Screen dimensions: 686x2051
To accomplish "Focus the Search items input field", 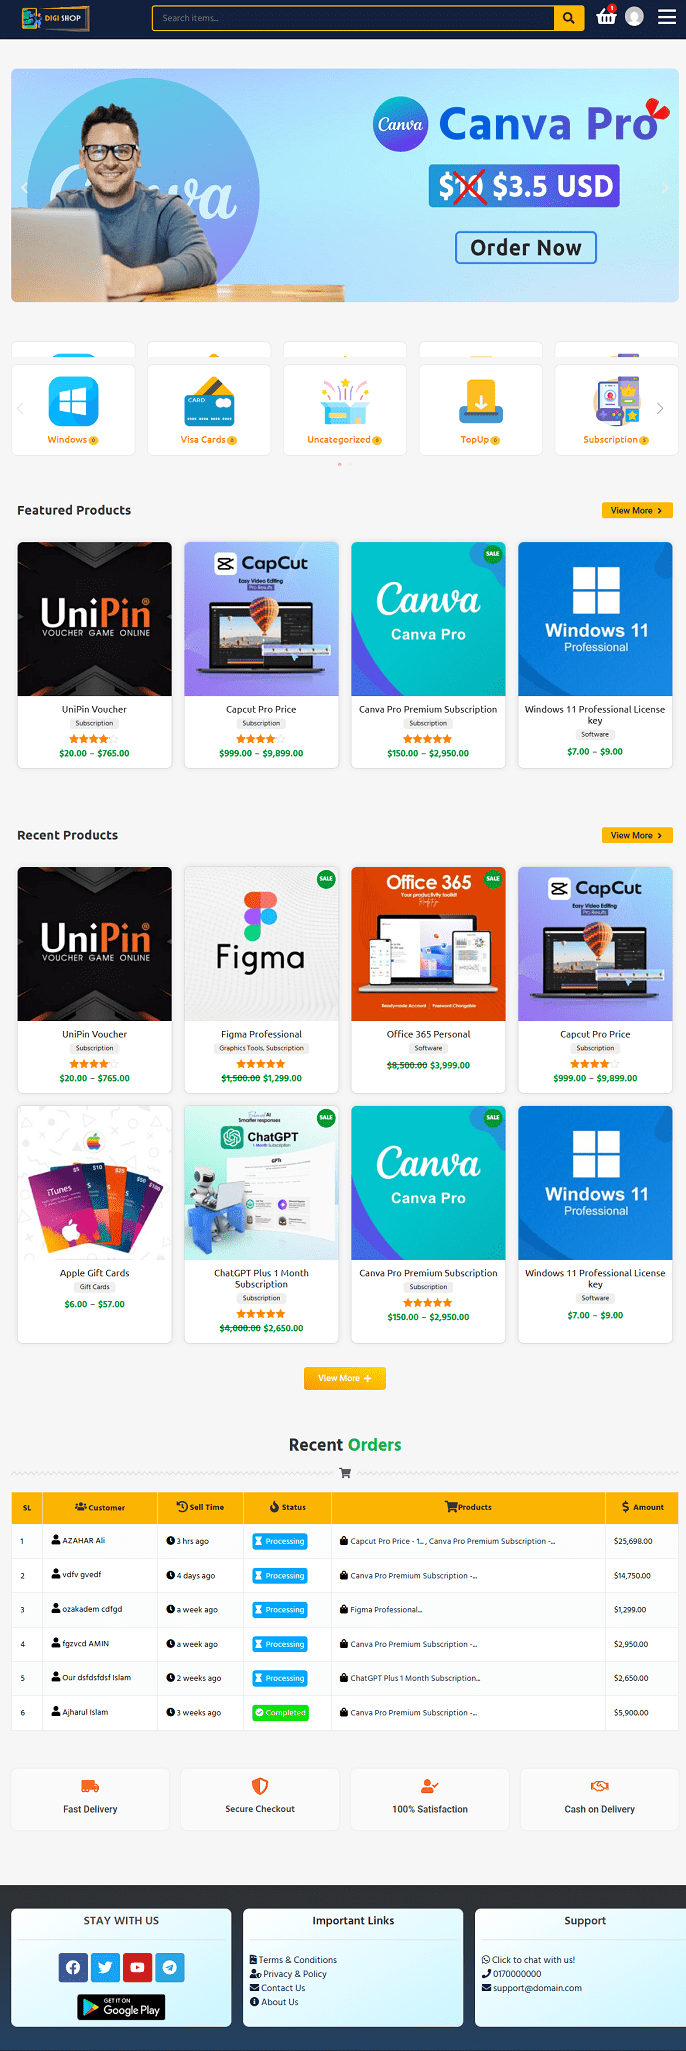I will (x=353, y=18).
